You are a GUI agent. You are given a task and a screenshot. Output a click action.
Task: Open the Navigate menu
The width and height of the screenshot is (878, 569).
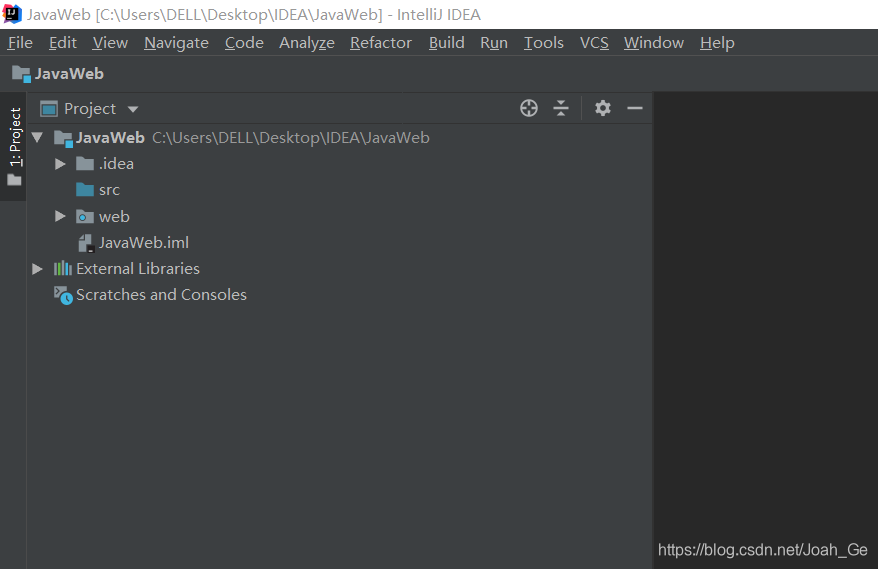pos(176,43)
